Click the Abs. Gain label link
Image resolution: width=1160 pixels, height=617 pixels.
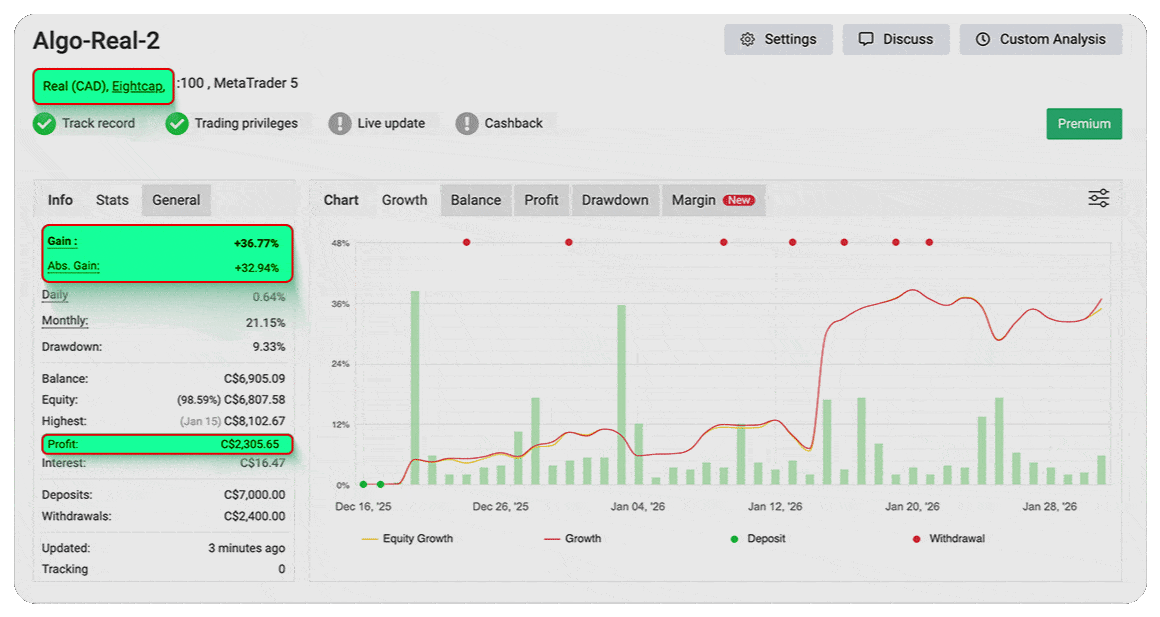point(73,267)
